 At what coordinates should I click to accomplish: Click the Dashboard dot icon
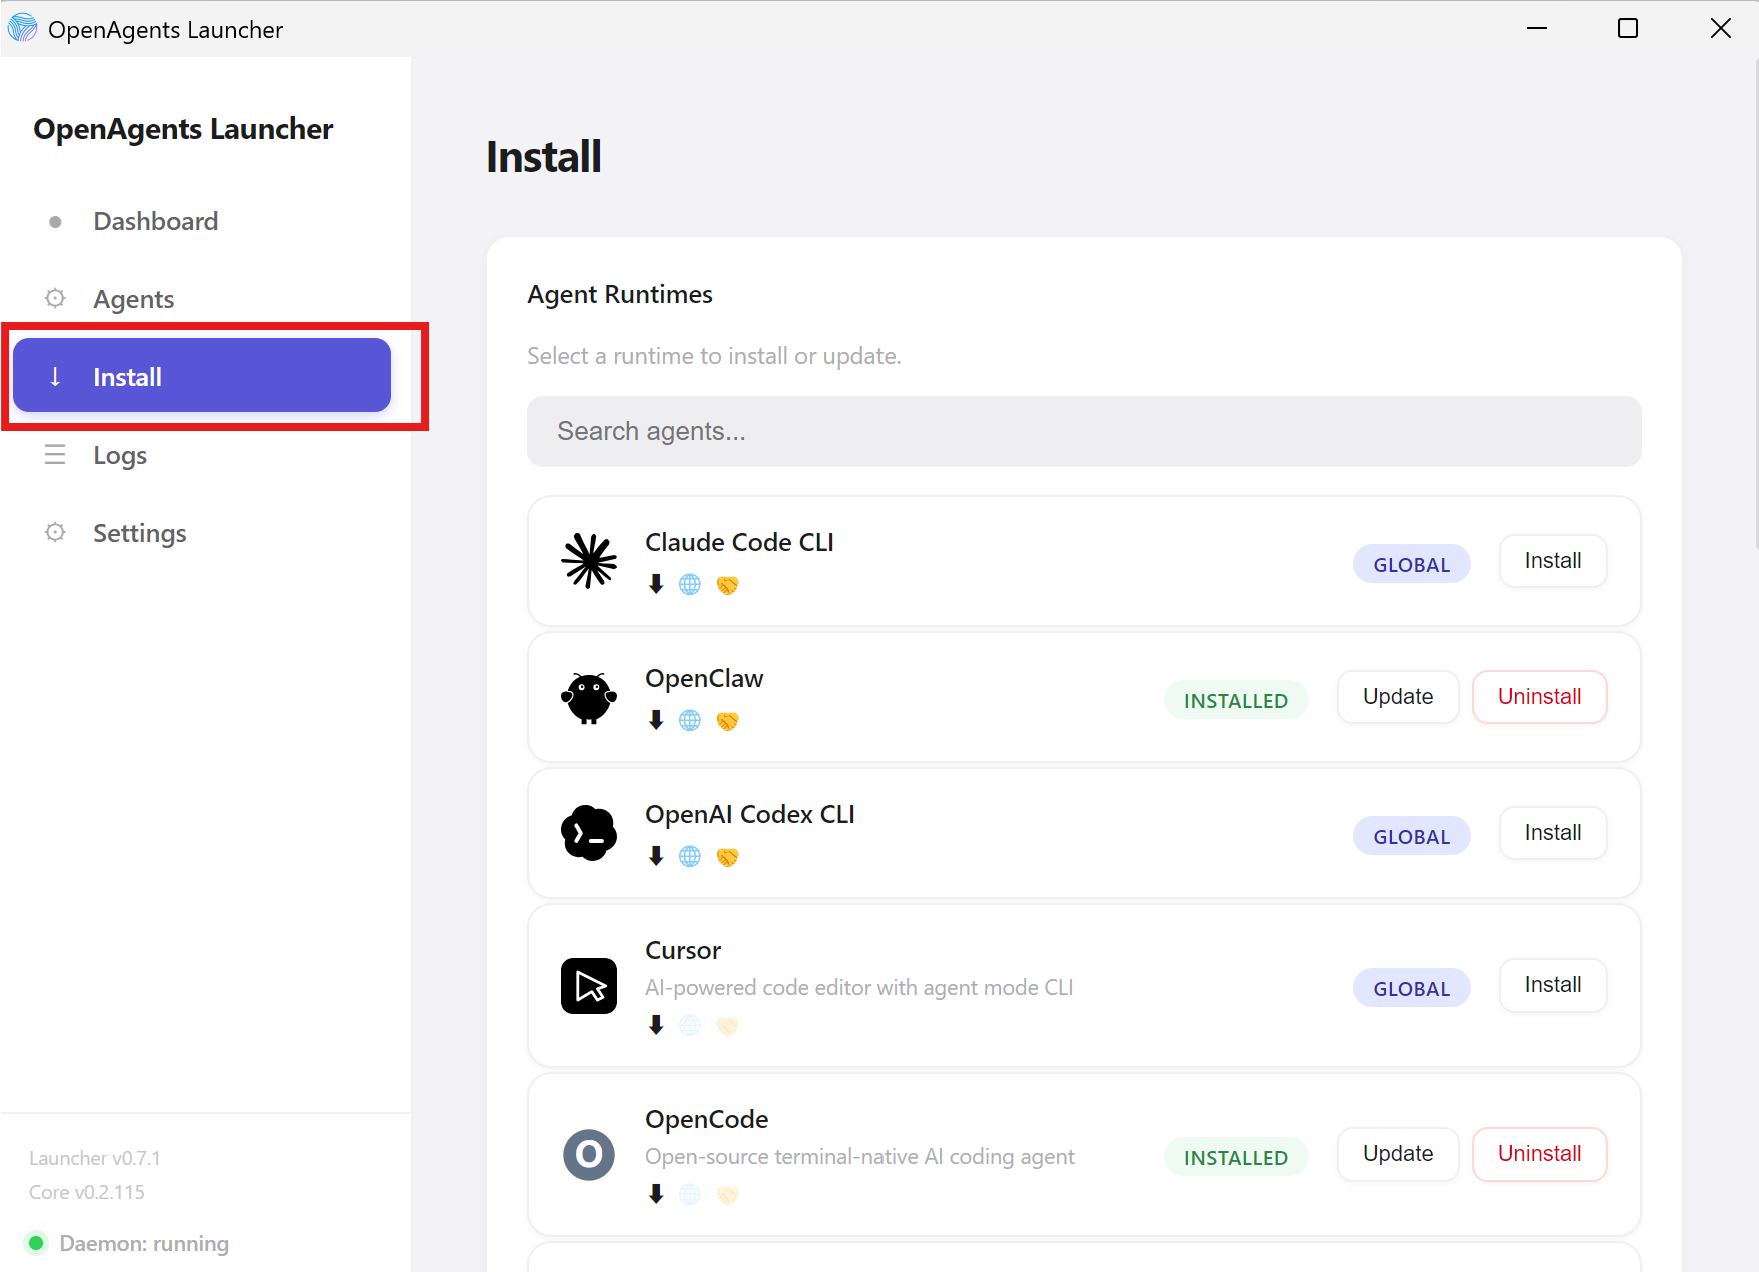(55, 222)
